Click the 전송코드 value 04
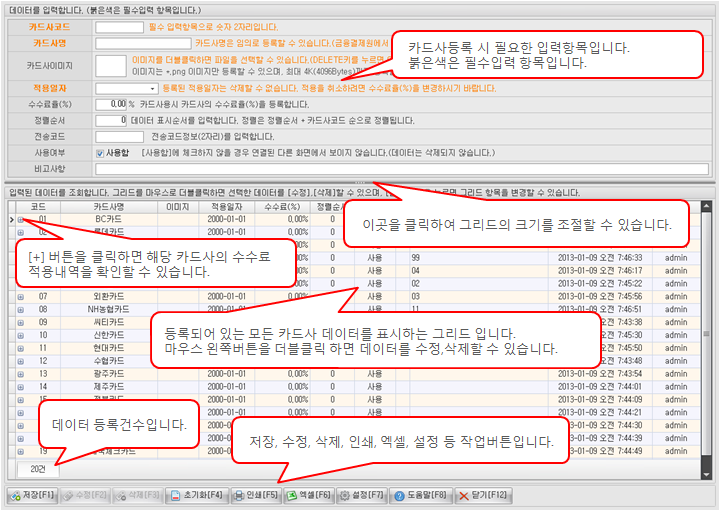 point(415,271)
